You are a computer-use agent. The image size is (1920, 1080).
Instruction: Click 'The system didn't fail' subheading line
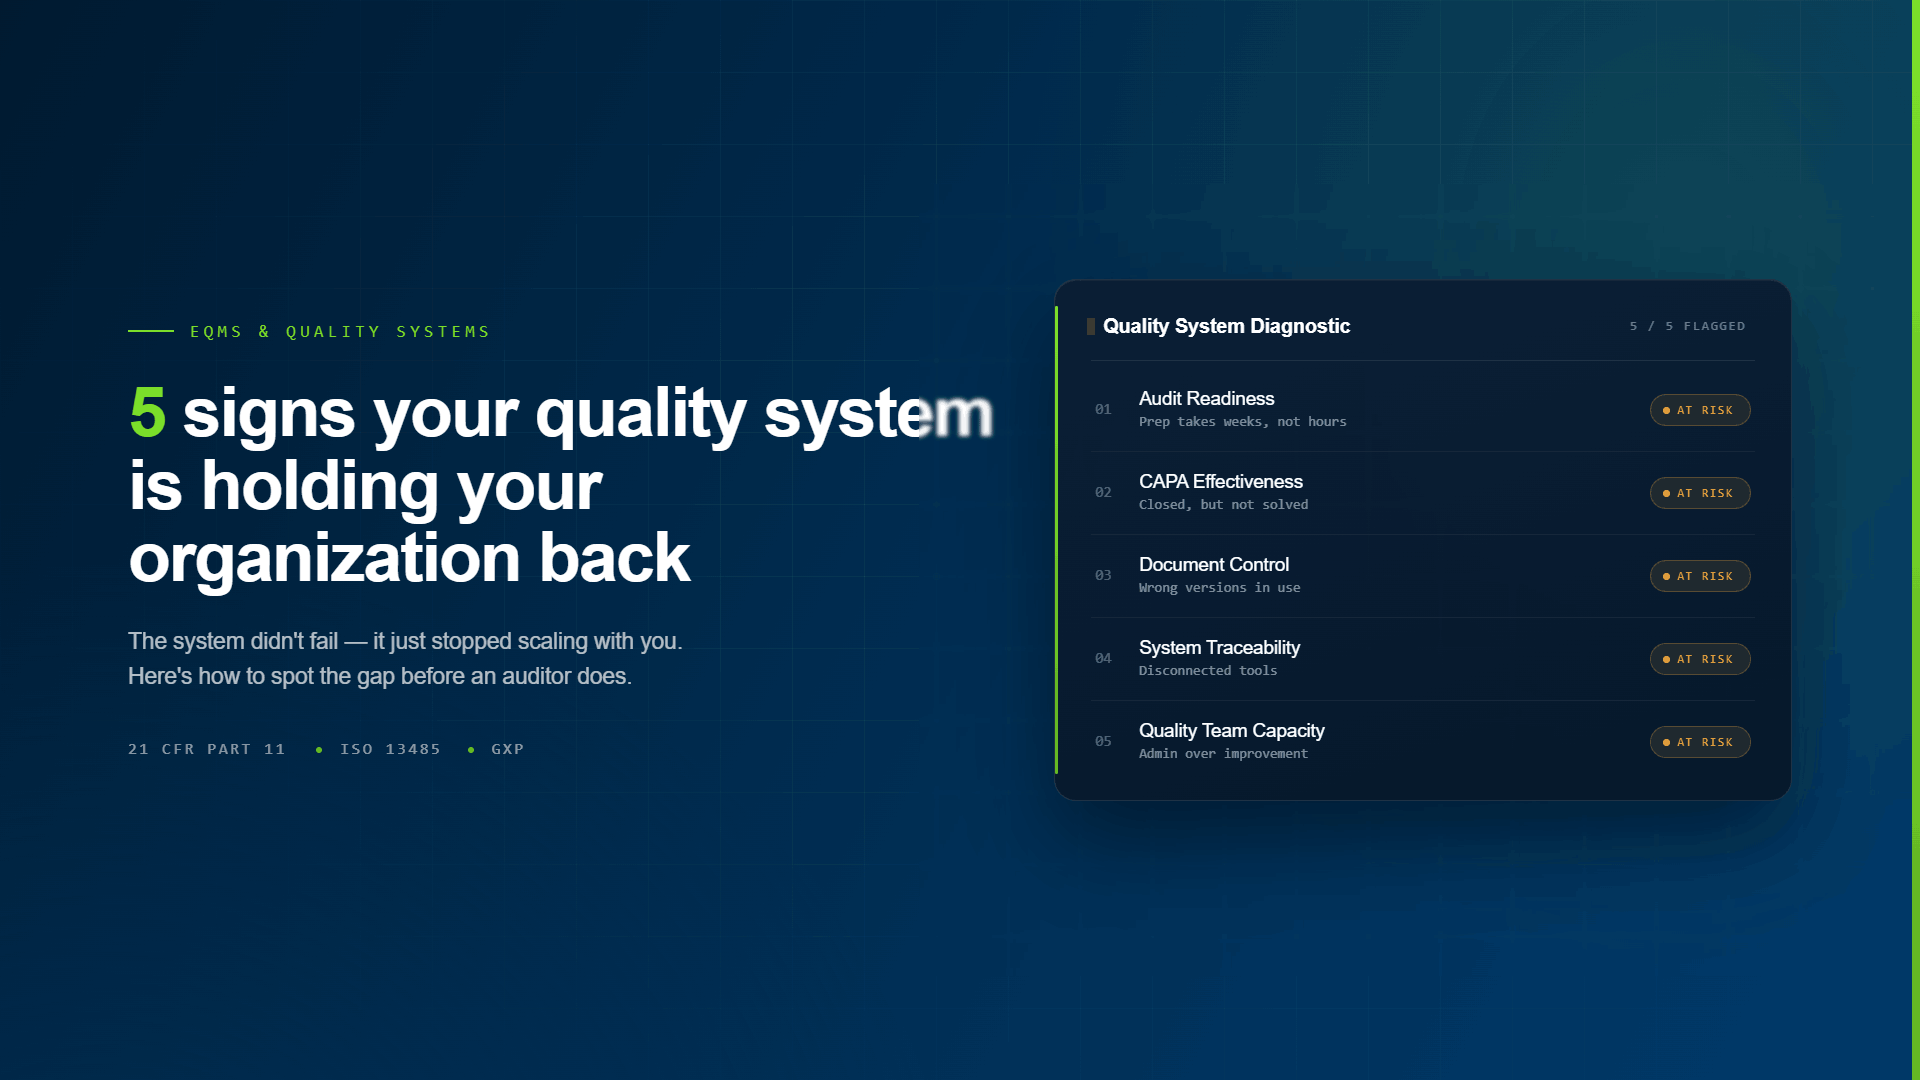(405, 641)
